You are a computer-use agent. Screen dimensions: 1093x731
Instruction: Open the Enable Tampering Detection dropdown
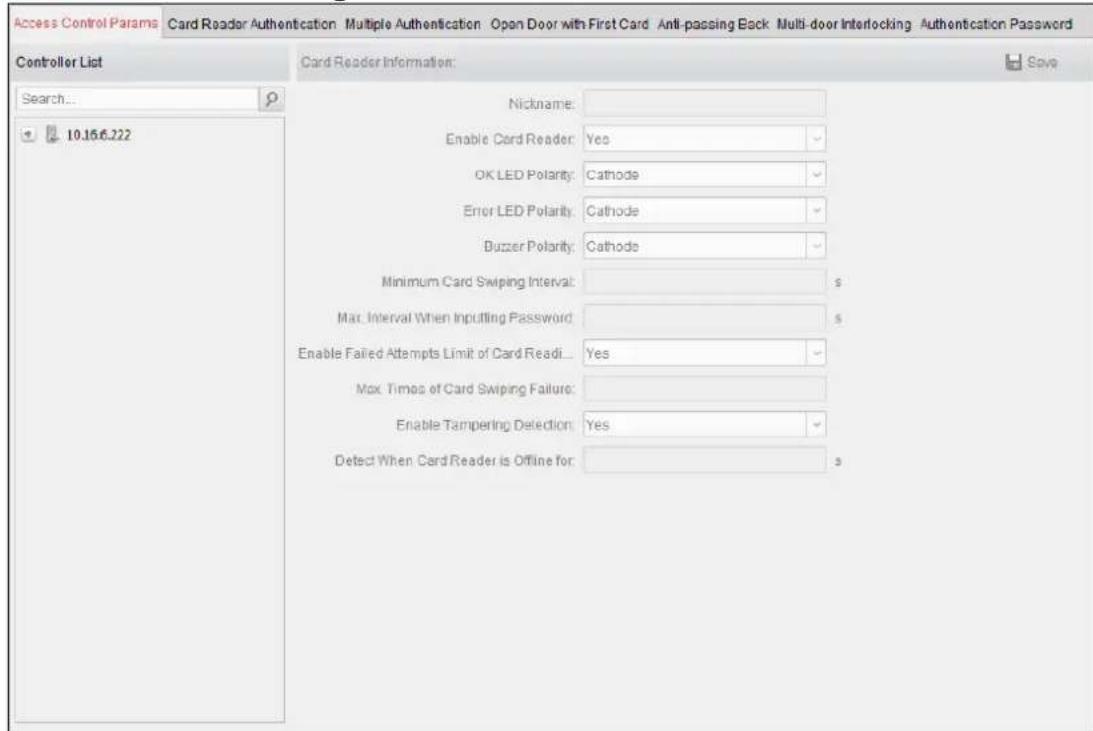coord(705,424)
